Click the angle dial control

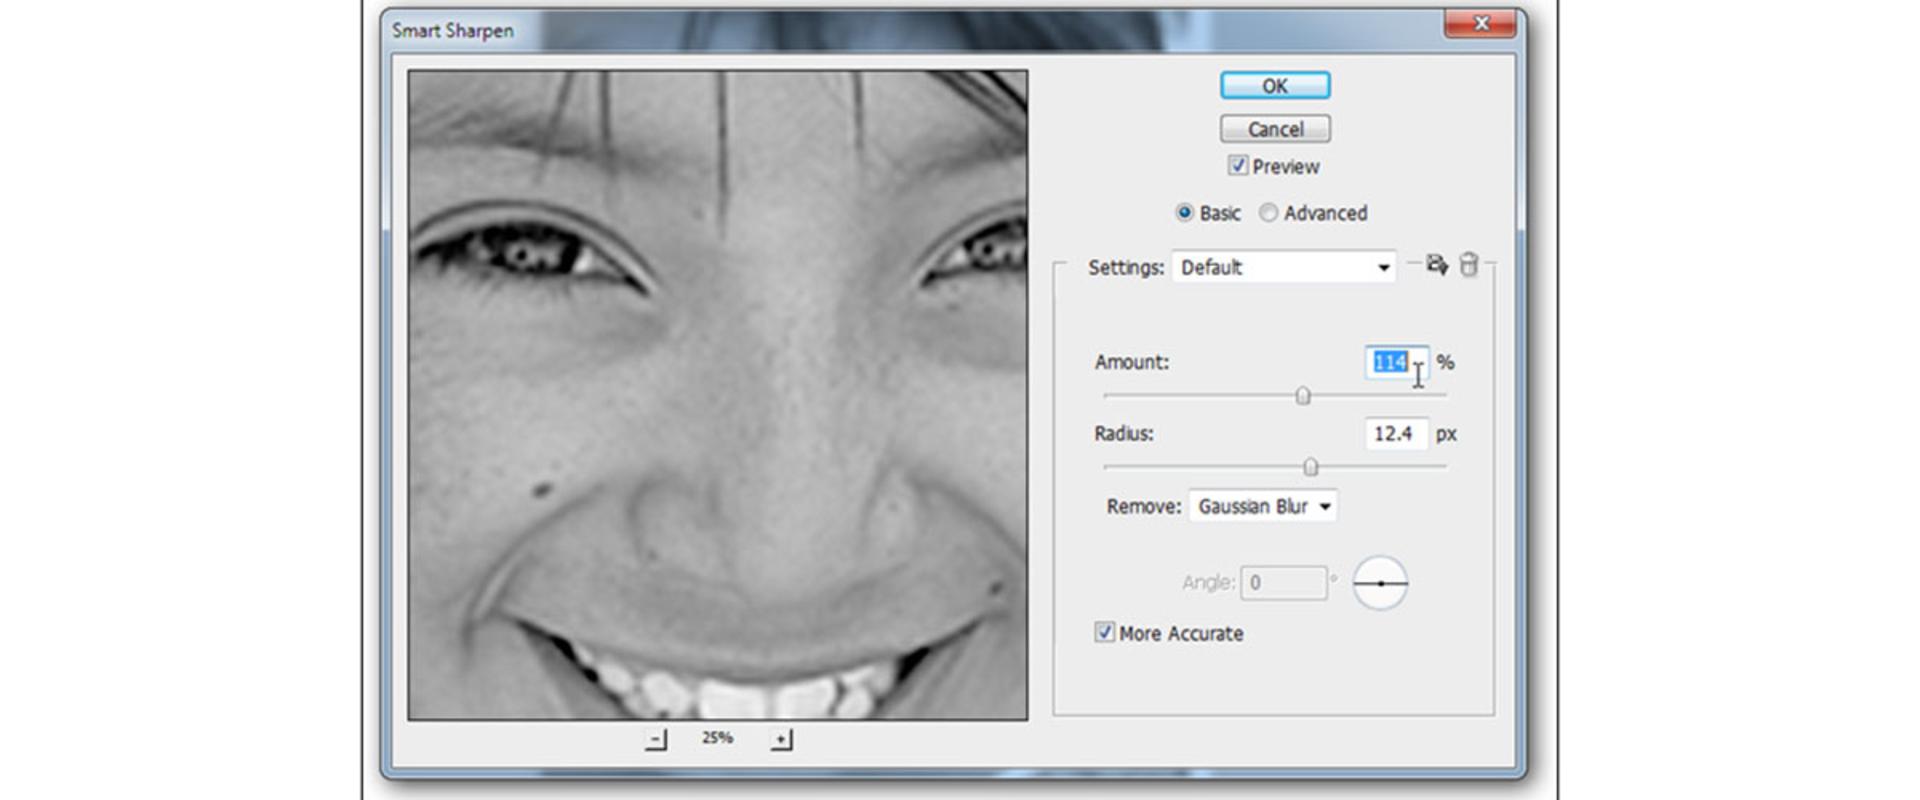tap(1380, 583)
